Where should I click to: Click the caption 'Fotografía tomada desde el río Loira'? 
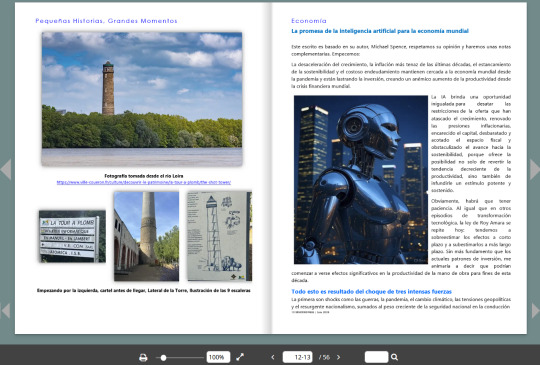tap(144, 176)
